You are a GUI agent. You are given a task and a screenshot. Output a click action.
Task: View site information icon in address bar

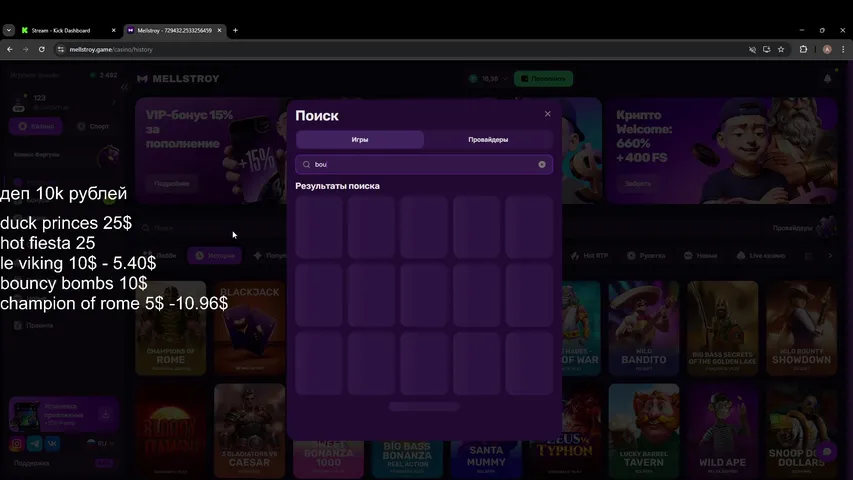(61, 50)
